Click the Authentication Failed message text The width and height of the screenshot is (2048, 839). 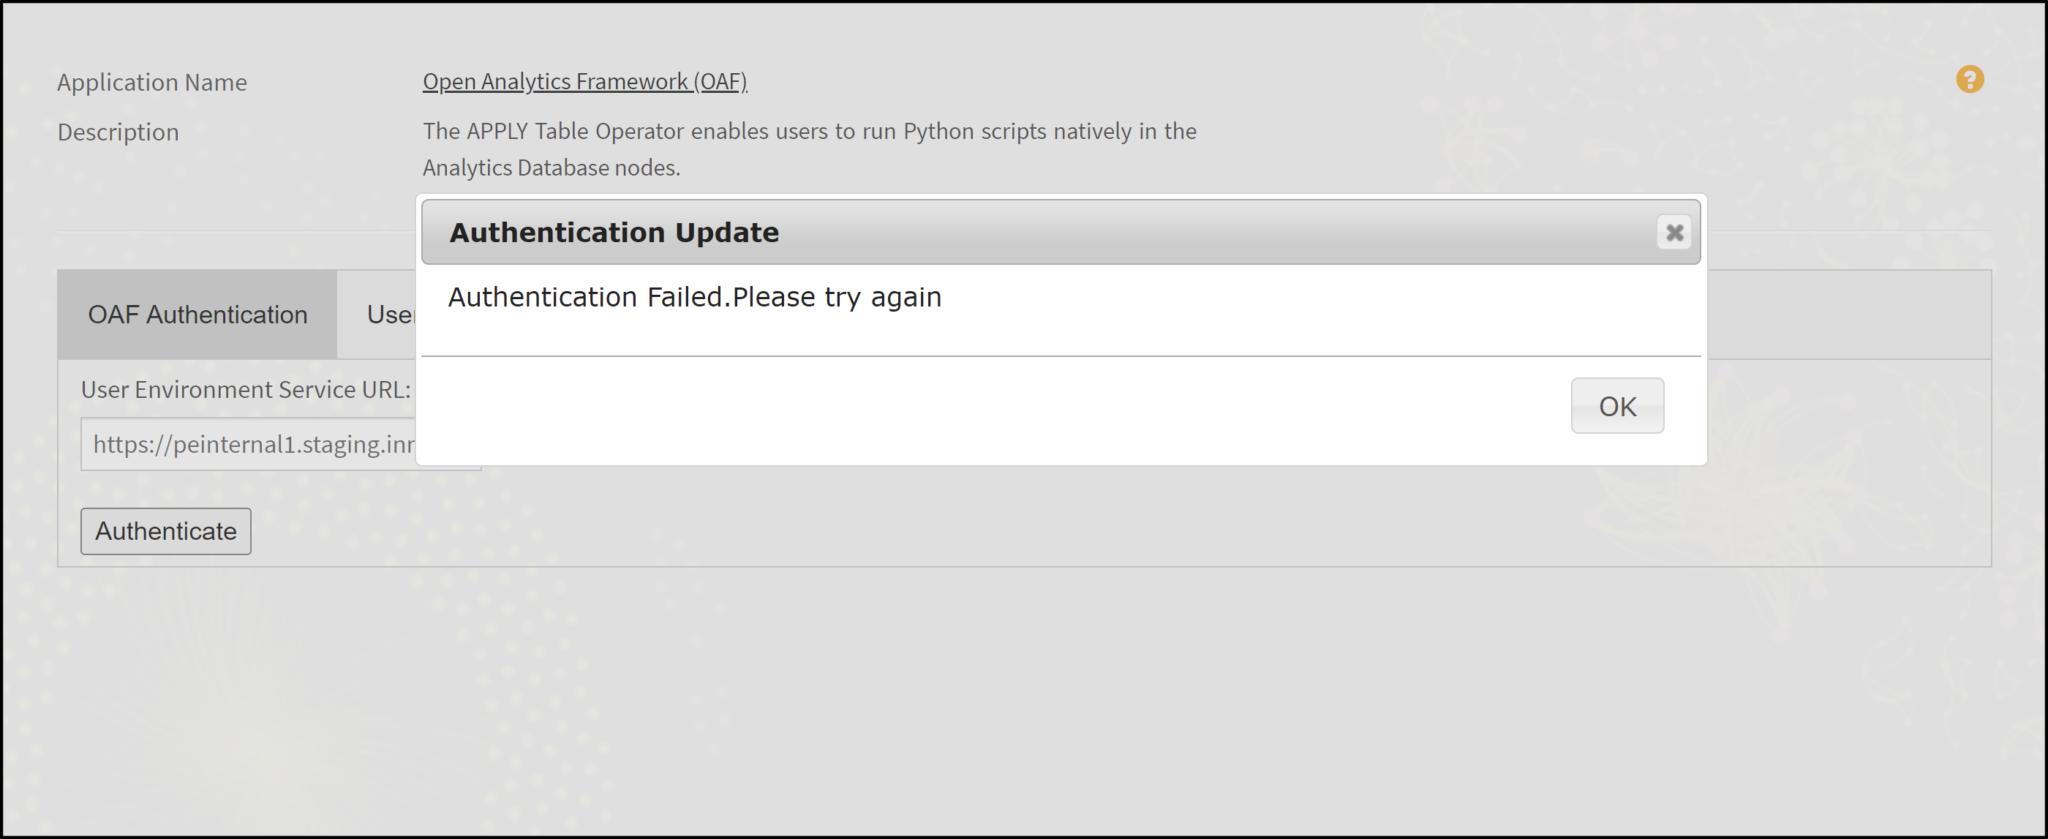[695, 298]
